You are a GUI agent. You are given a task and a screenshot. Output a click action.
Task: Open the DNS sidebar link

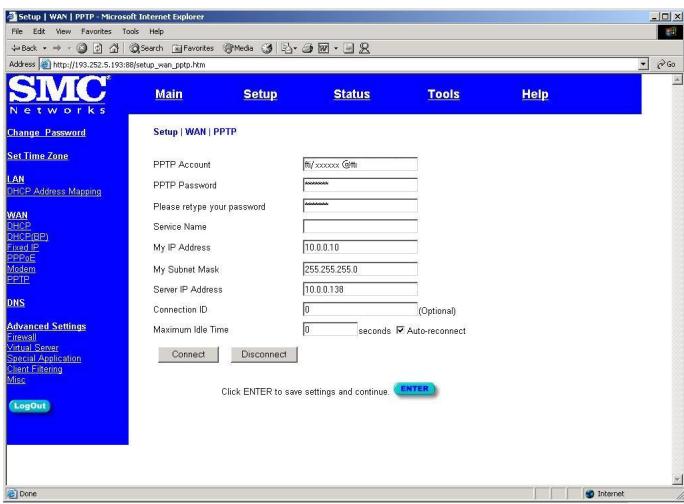click(16, 303)
